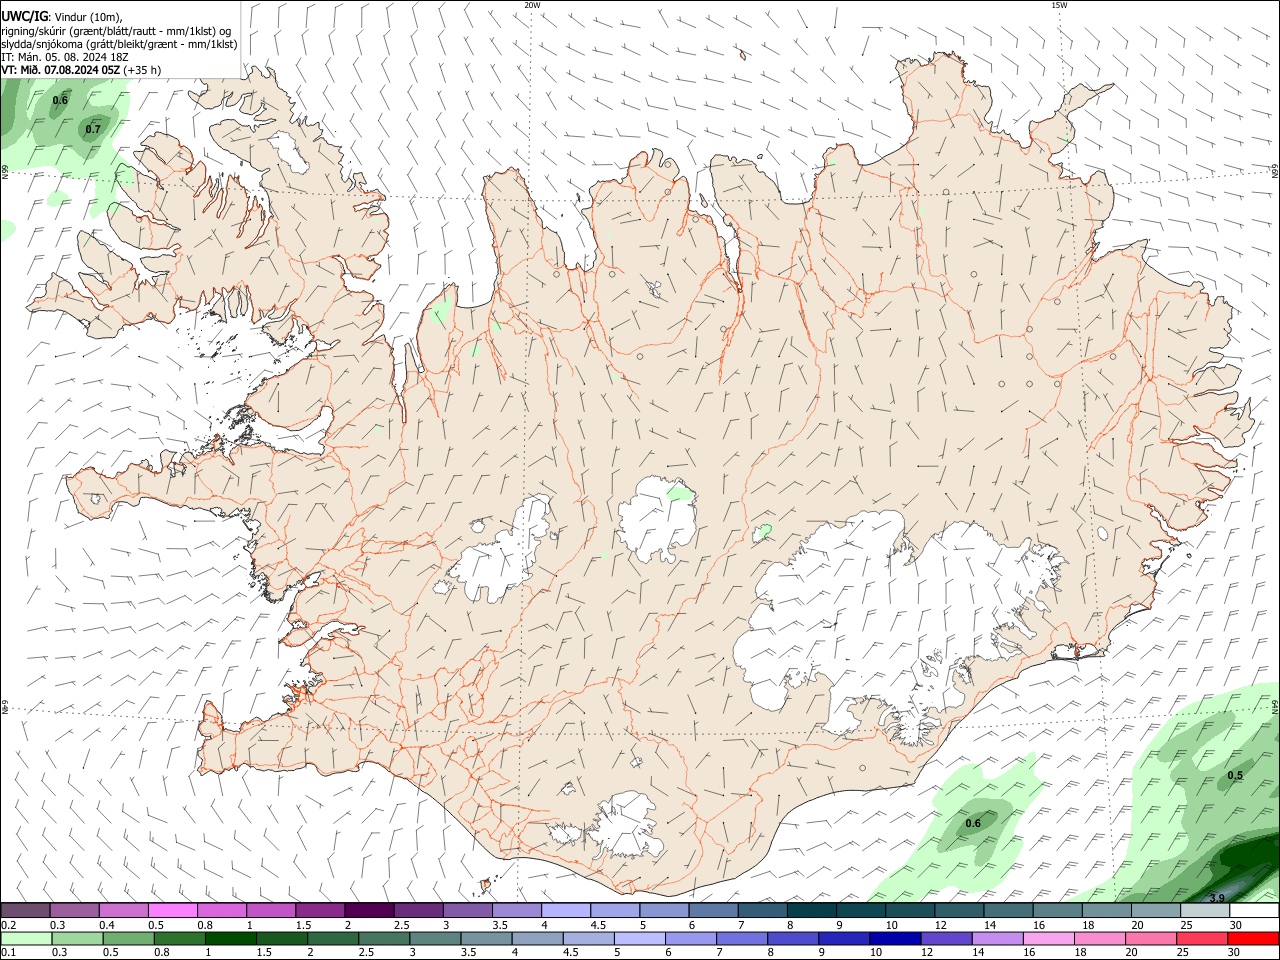Click the 15W longitude label
Image resolution: width=1280 pixels, height=960 pixels.
1059,5
